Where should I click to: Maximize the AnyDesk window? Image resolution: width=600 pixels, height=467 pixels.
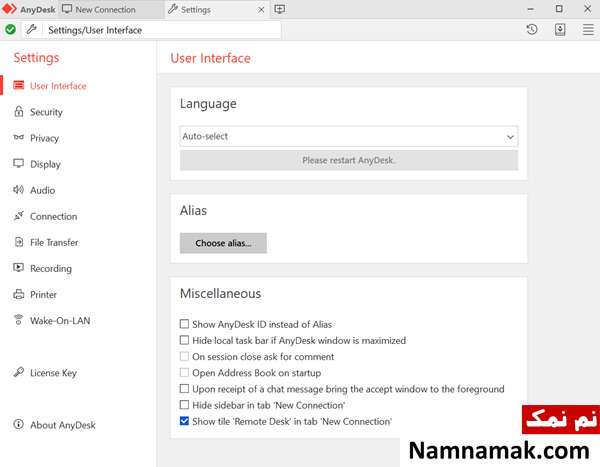click(x=559, y=9)
